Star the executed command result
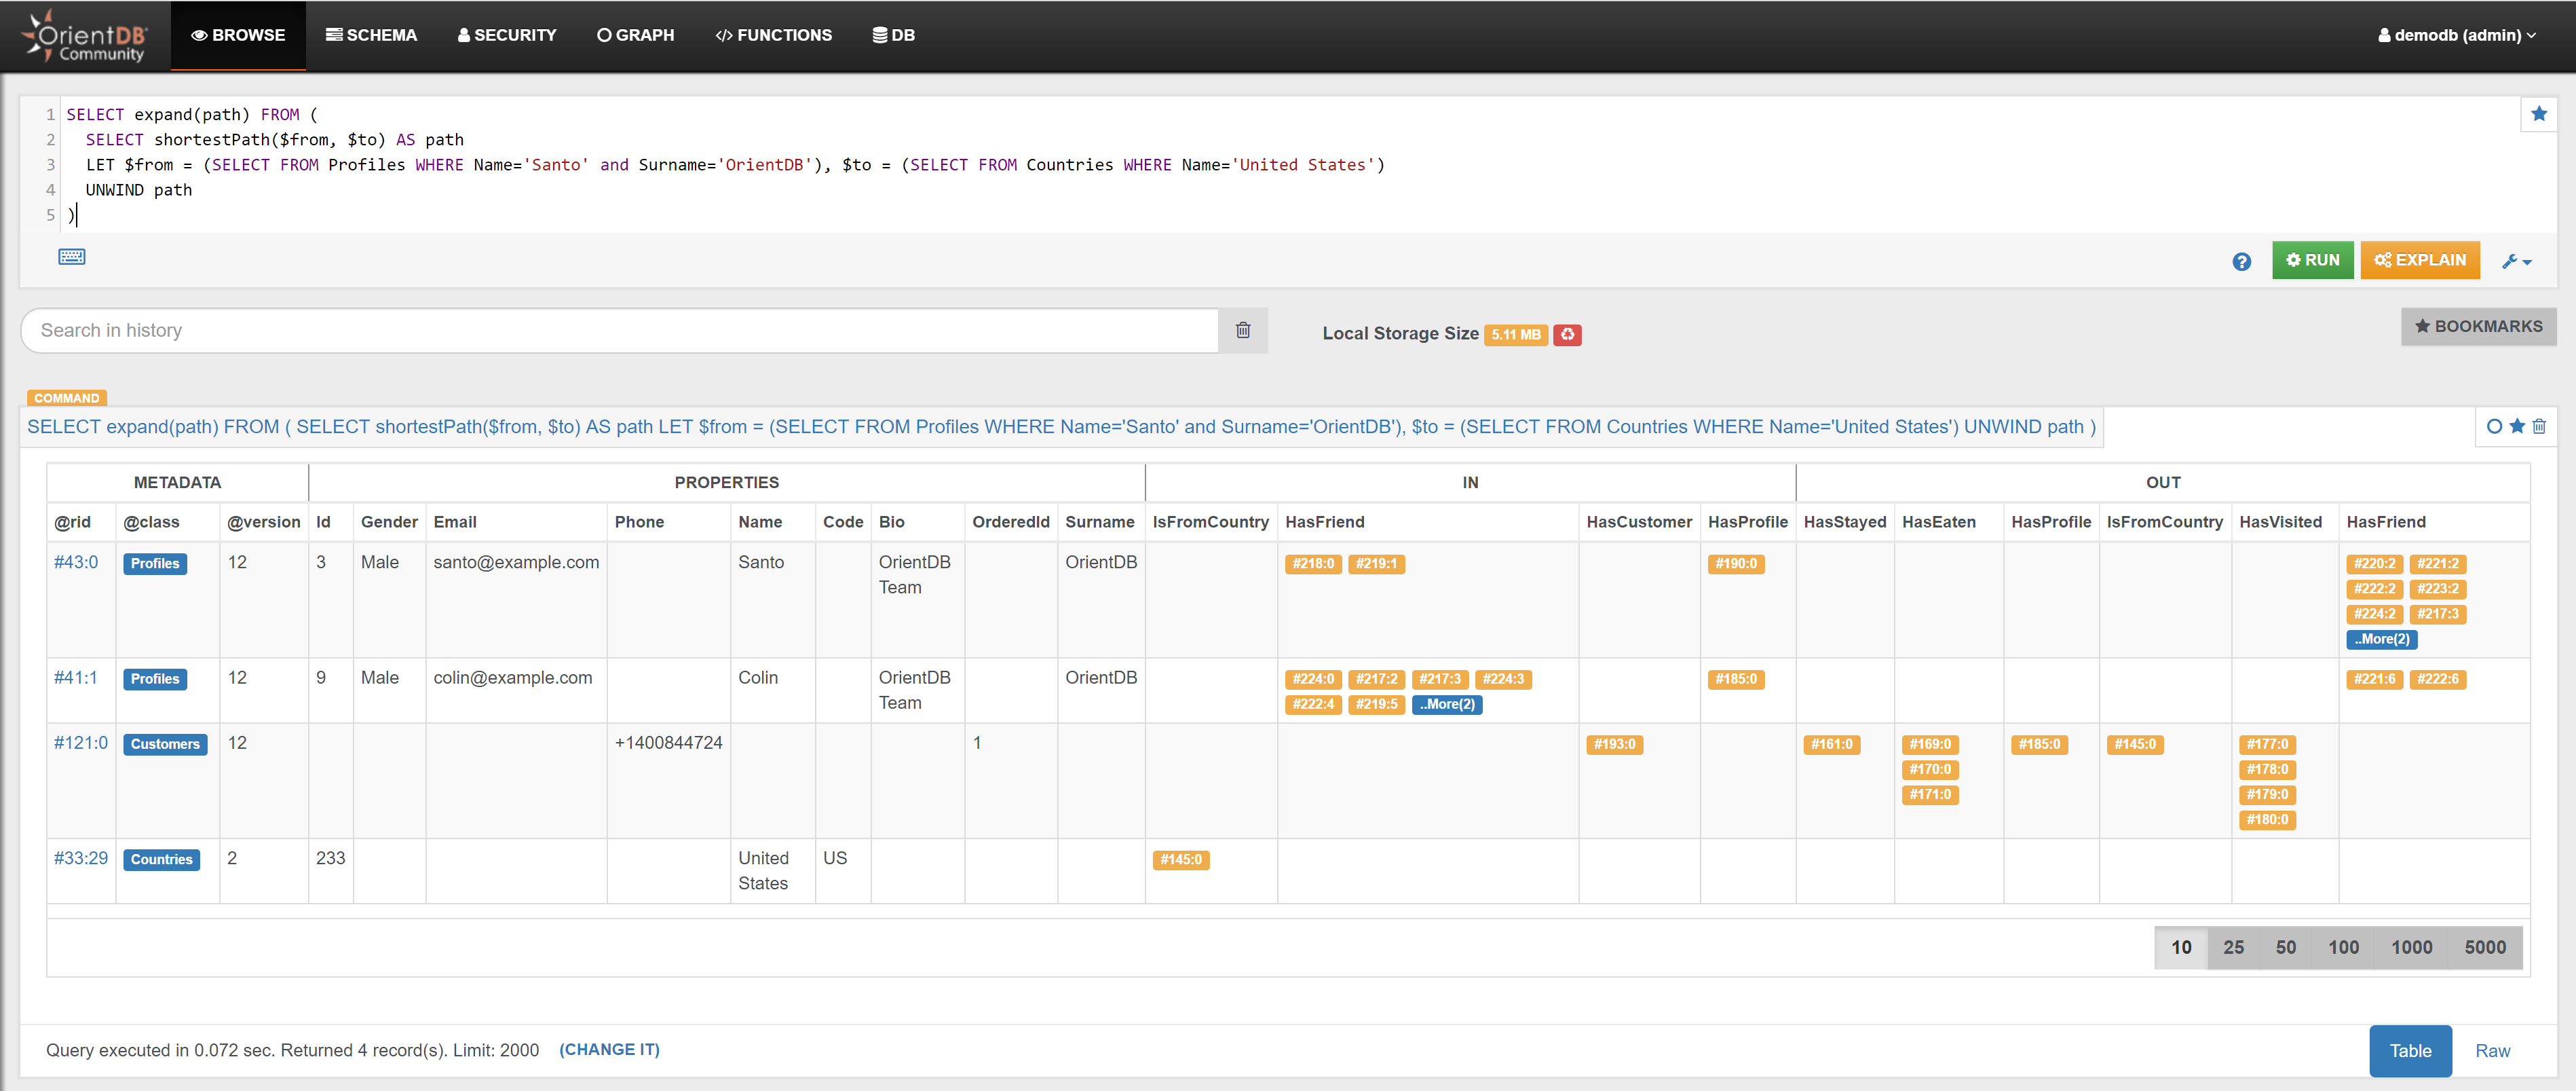The width and height of the screenshot is (2576, 1091). 2517,427
